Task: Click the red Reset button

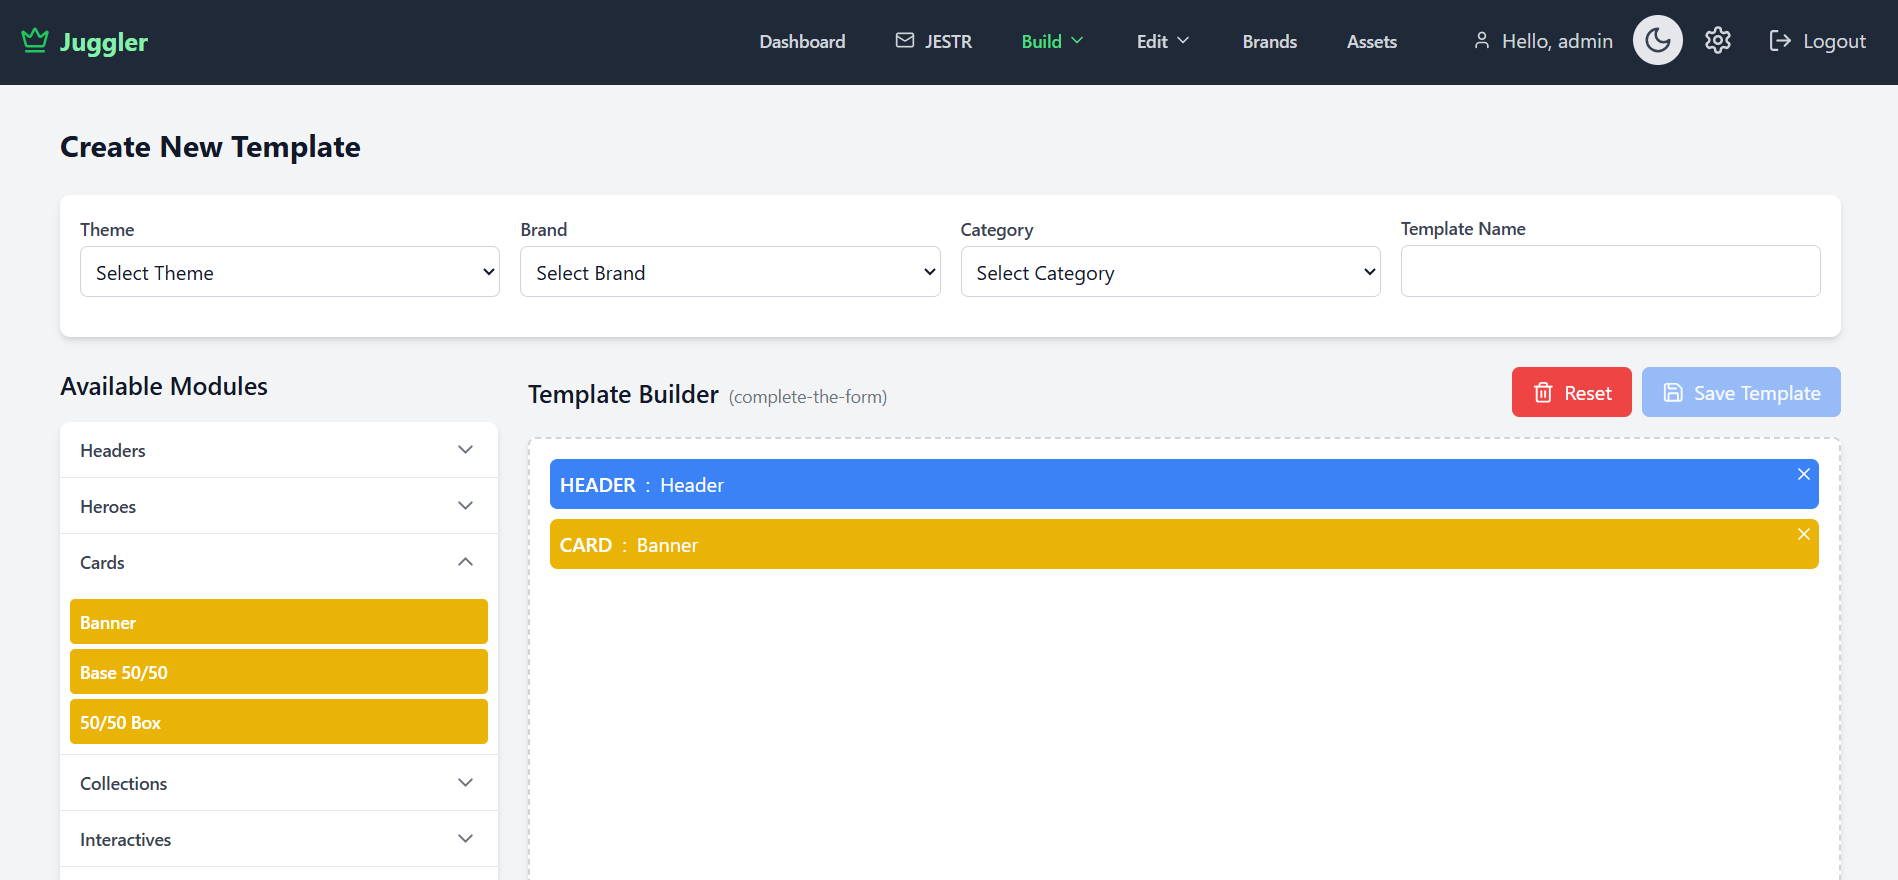Action: [x=1571, y=392]
